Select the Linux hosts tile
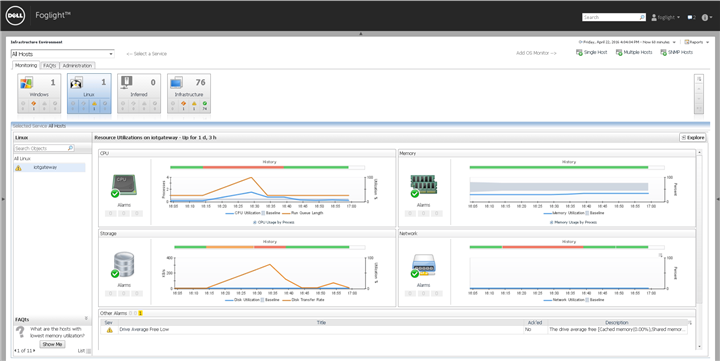Image resolution: width=720 pixels, height=361 pixels. 89,93
